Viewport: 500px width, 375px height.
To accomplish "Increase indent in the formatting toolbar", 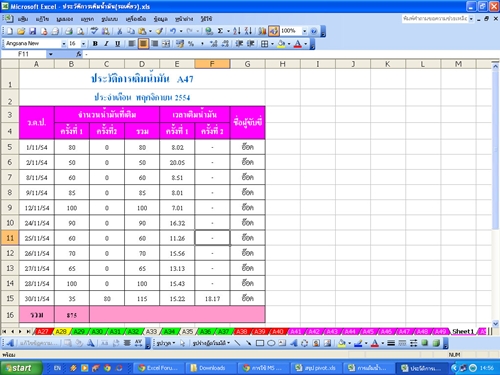I will 250,44.
